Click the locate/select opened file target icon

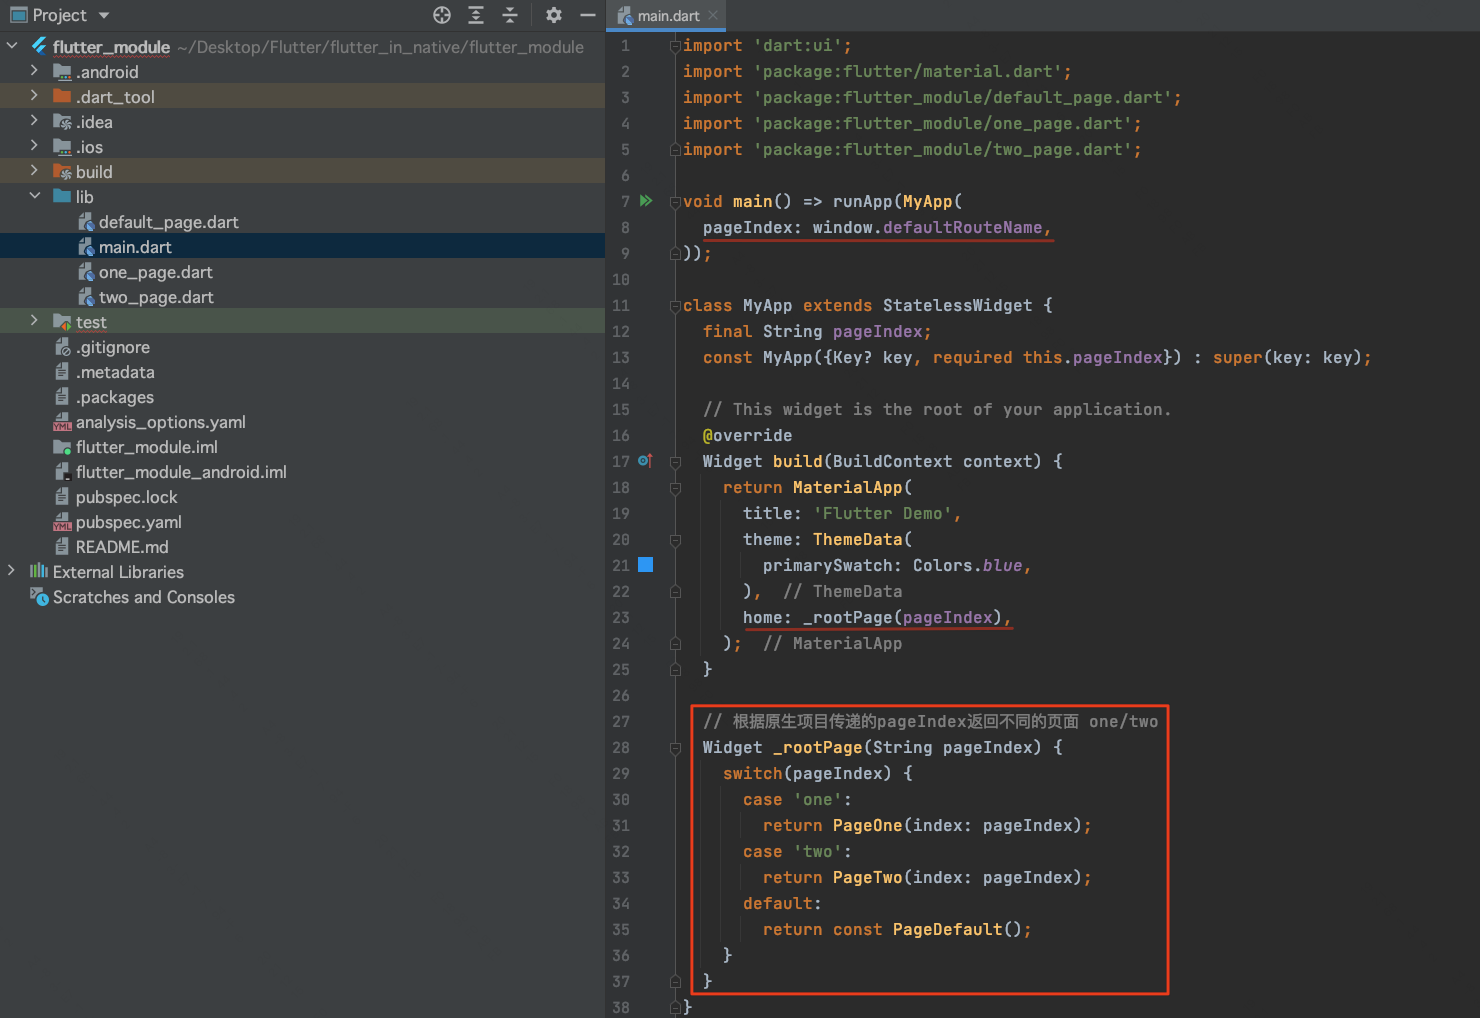point(442,15)
